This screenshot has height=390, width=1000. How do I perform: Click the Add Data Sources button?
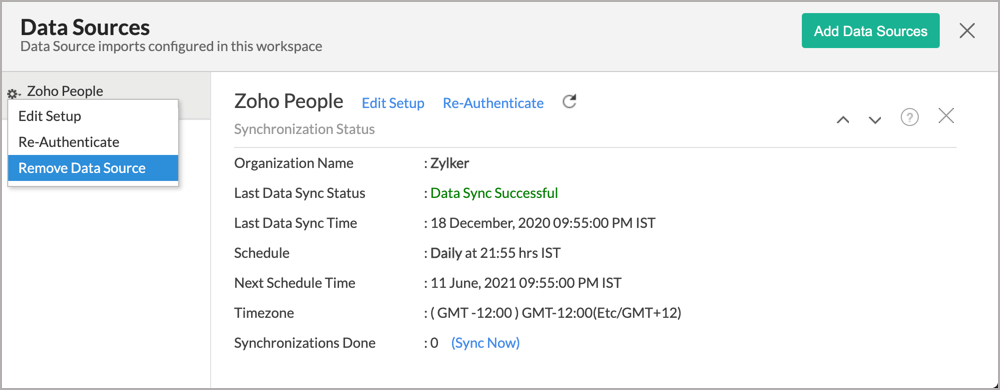pos(871,31)
